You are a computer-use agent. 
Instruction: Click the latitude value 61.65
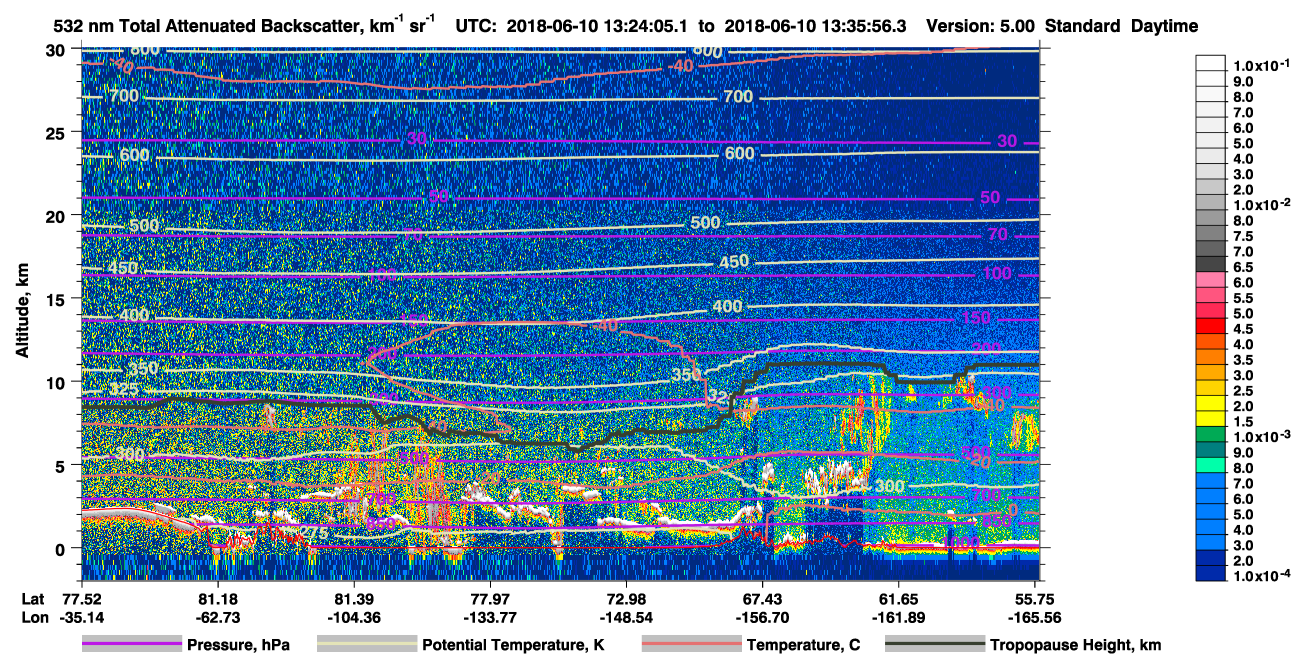(x=899, y=598)
